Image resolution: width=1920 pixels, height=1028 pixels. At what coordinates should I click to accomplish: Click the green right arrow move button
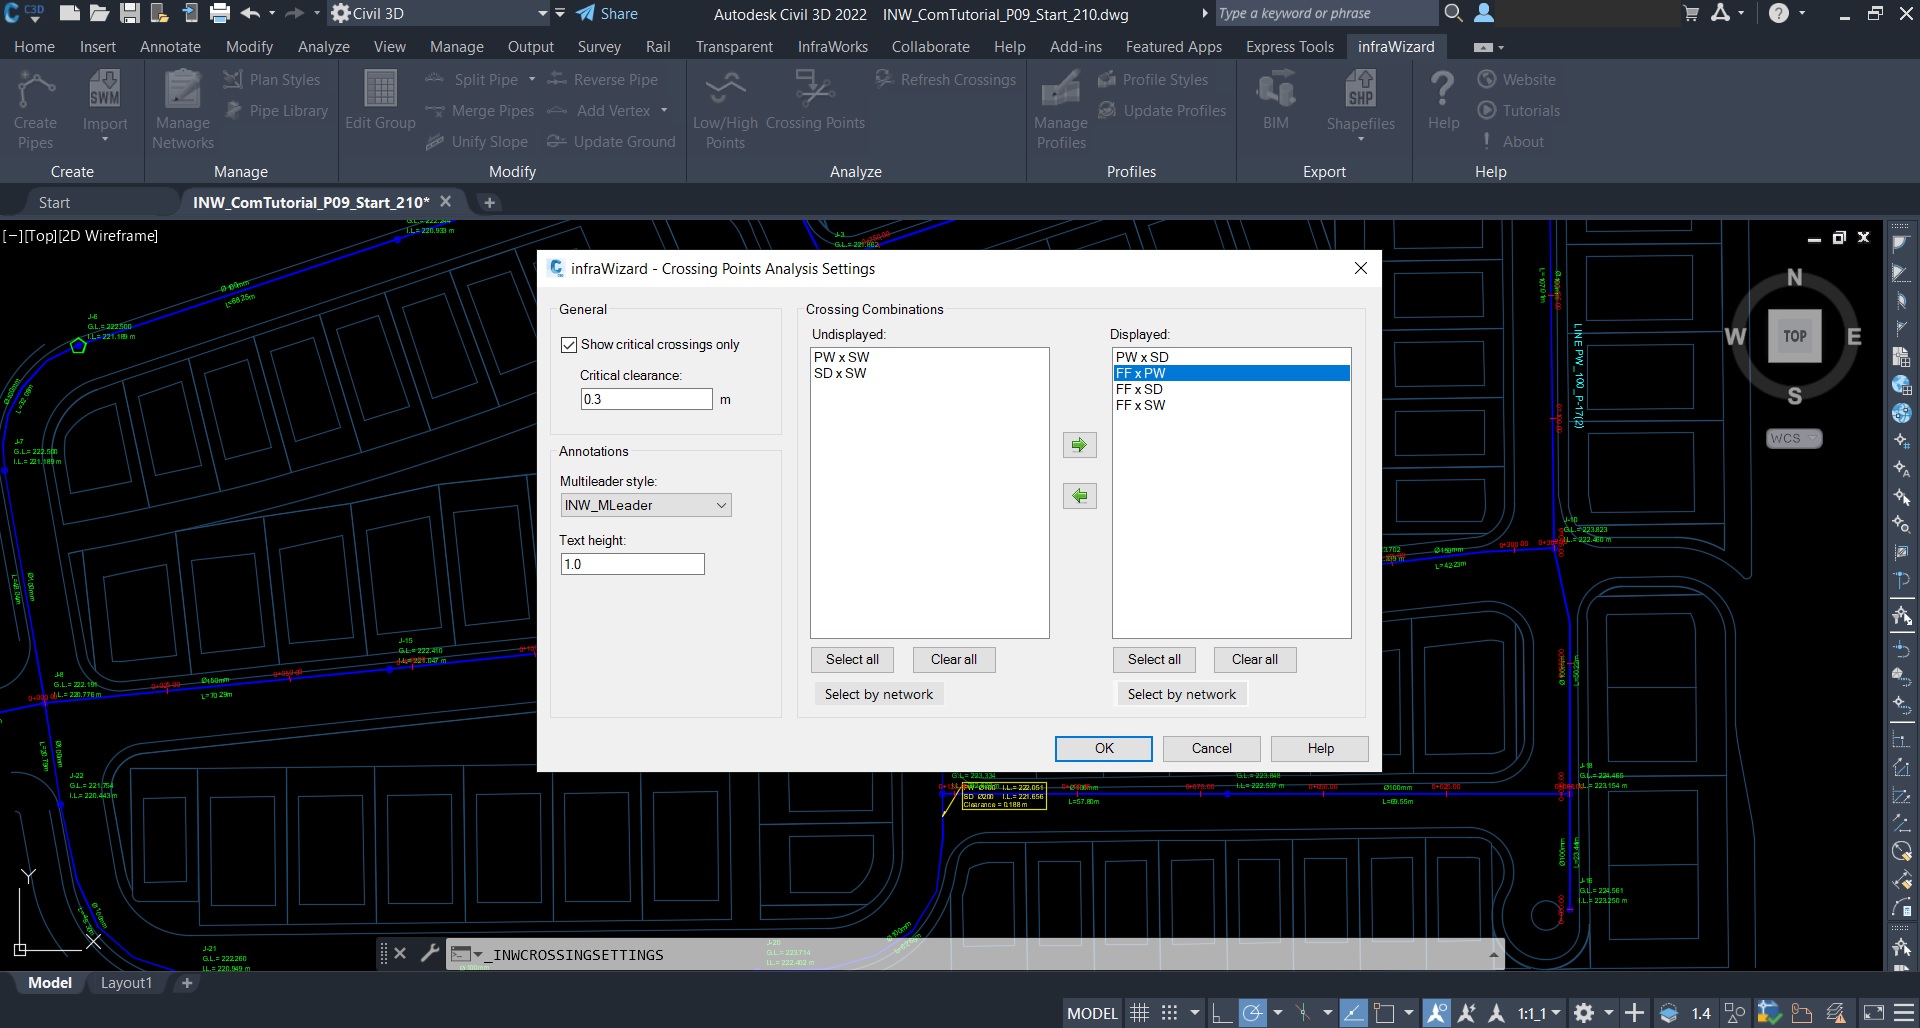point(1079,445)
